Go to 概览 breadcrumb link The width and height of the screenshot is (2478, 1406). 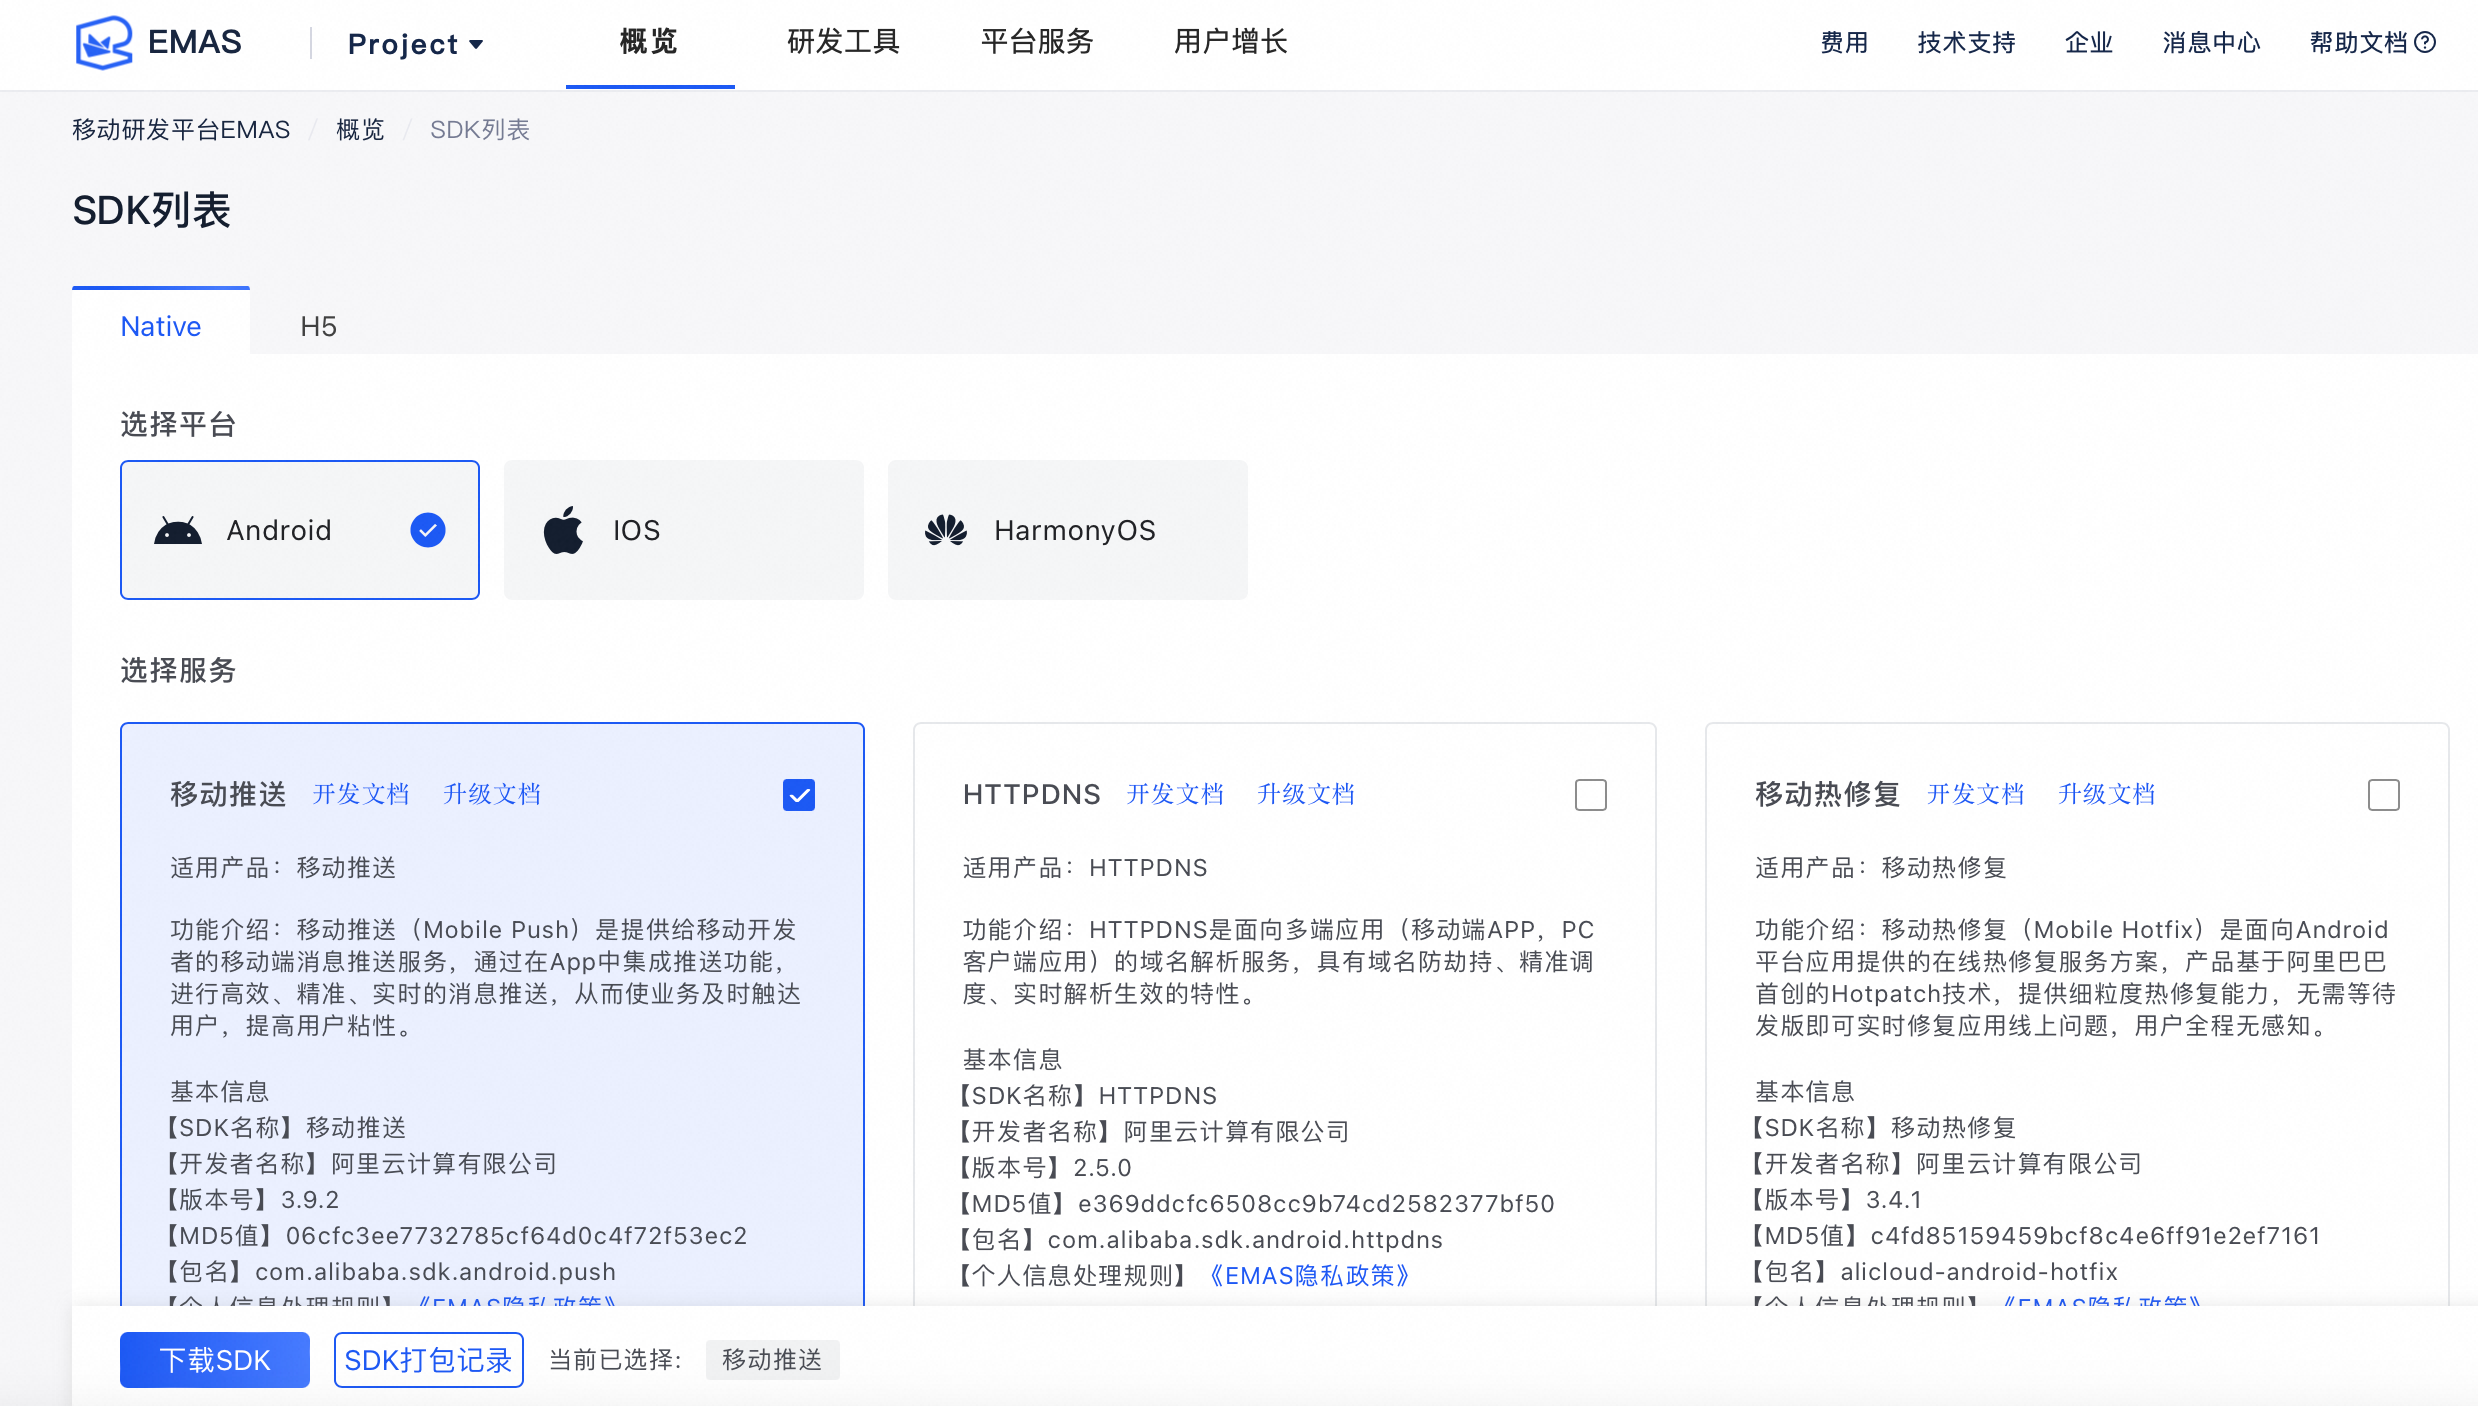(360, 130)
